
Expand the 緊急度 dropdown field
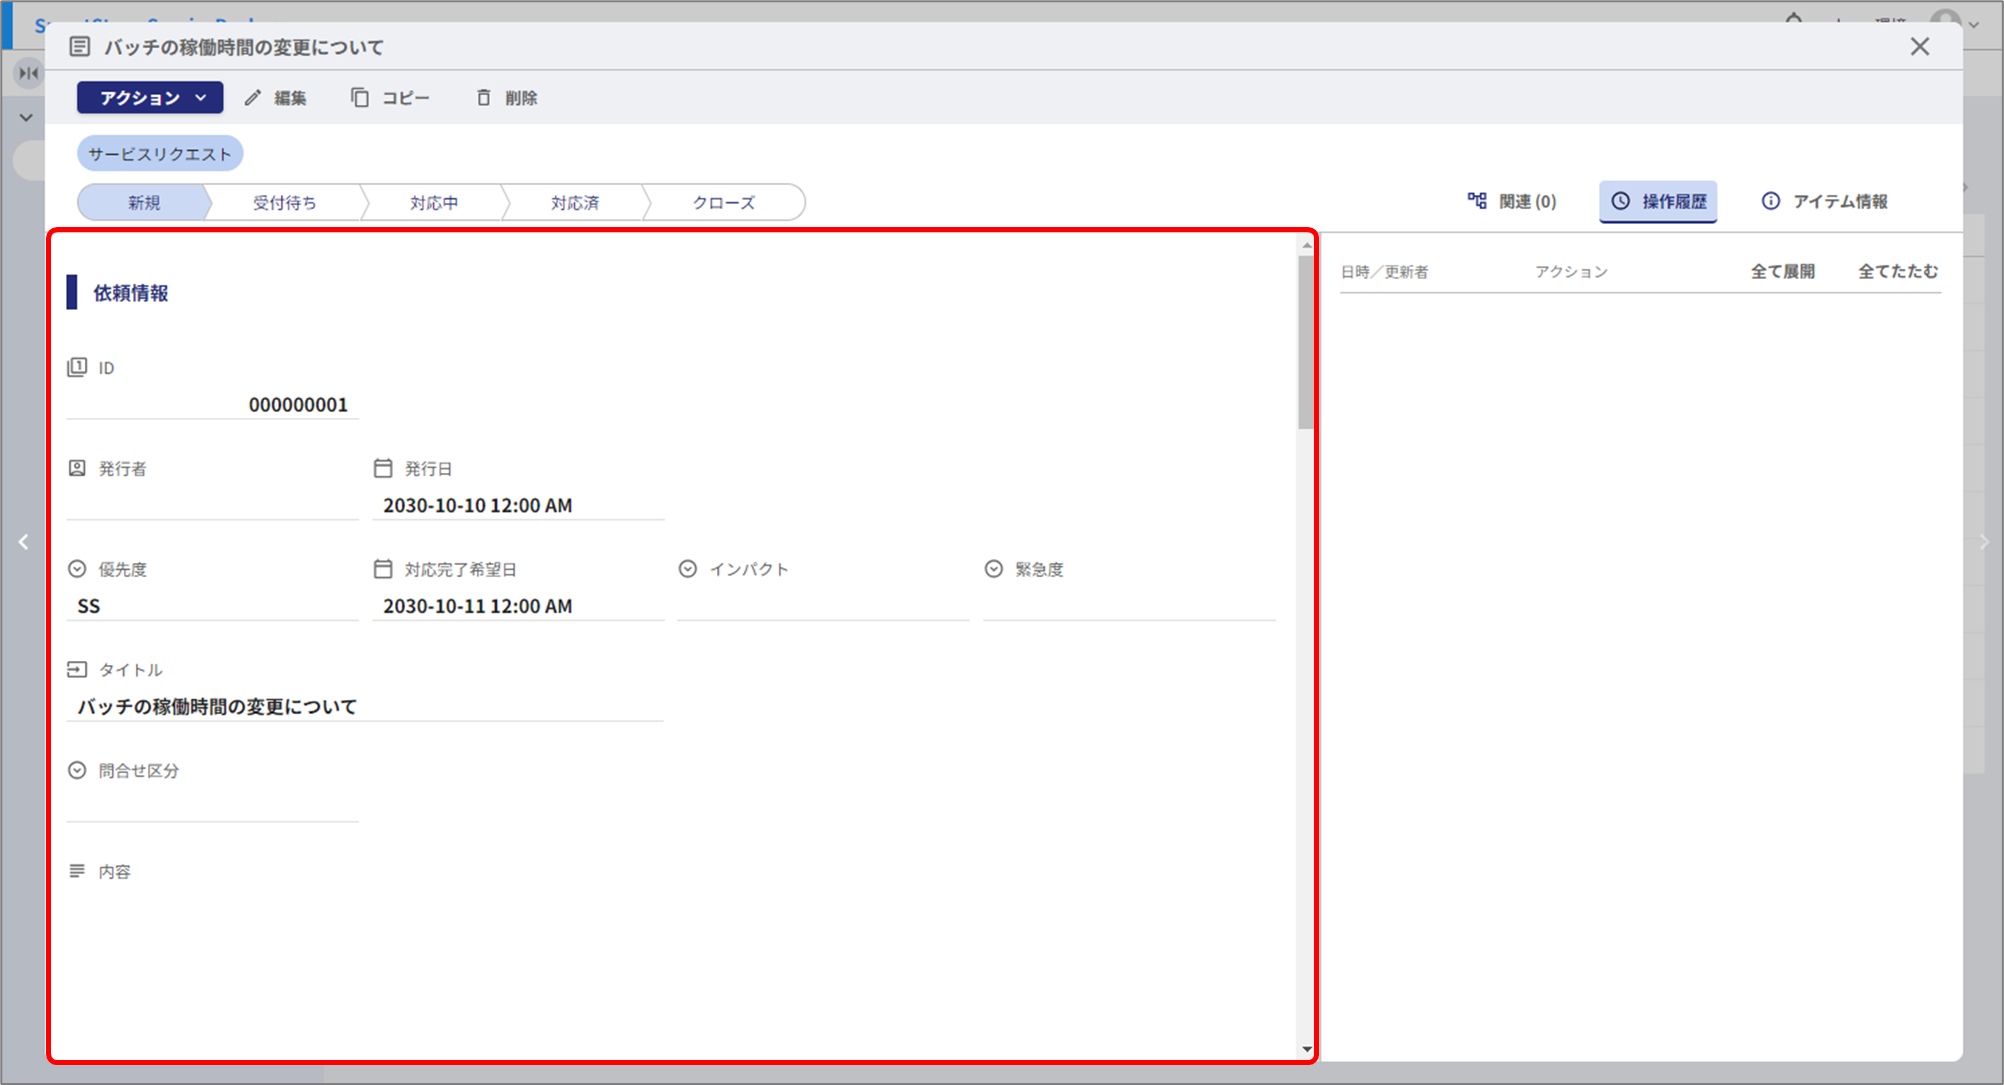point(1128,606)
